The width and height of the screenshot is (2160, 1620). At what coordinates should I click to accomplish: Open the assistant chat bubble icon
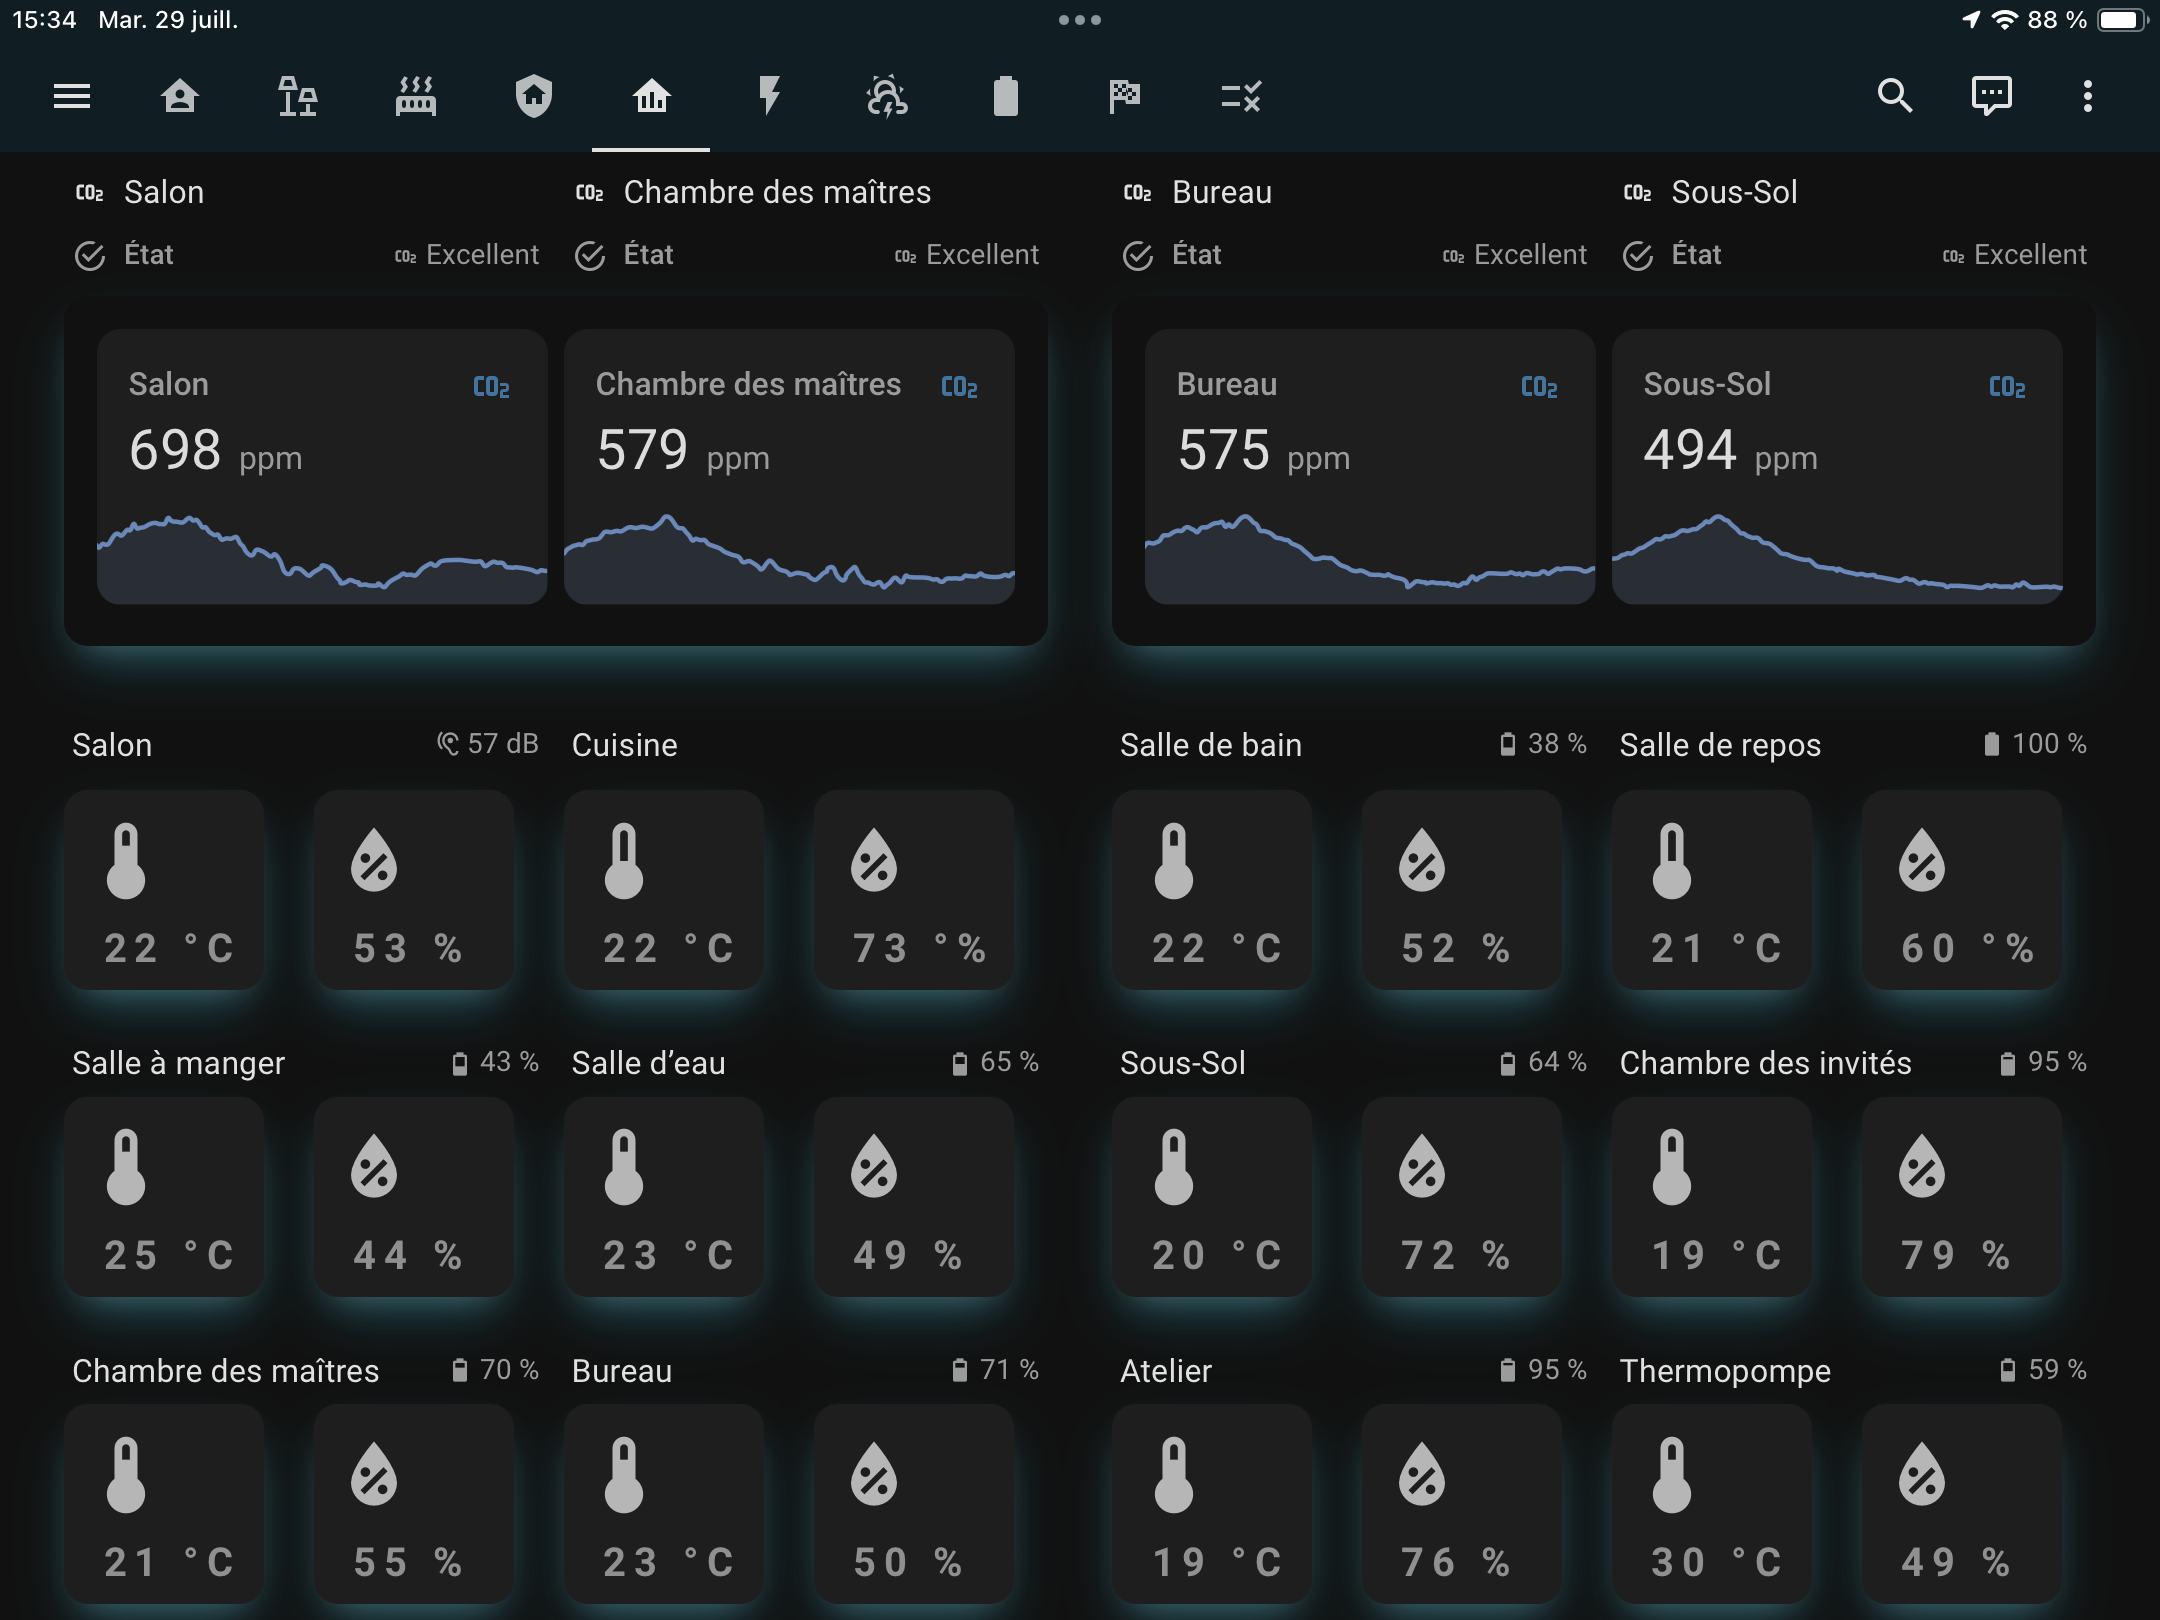1991,96
